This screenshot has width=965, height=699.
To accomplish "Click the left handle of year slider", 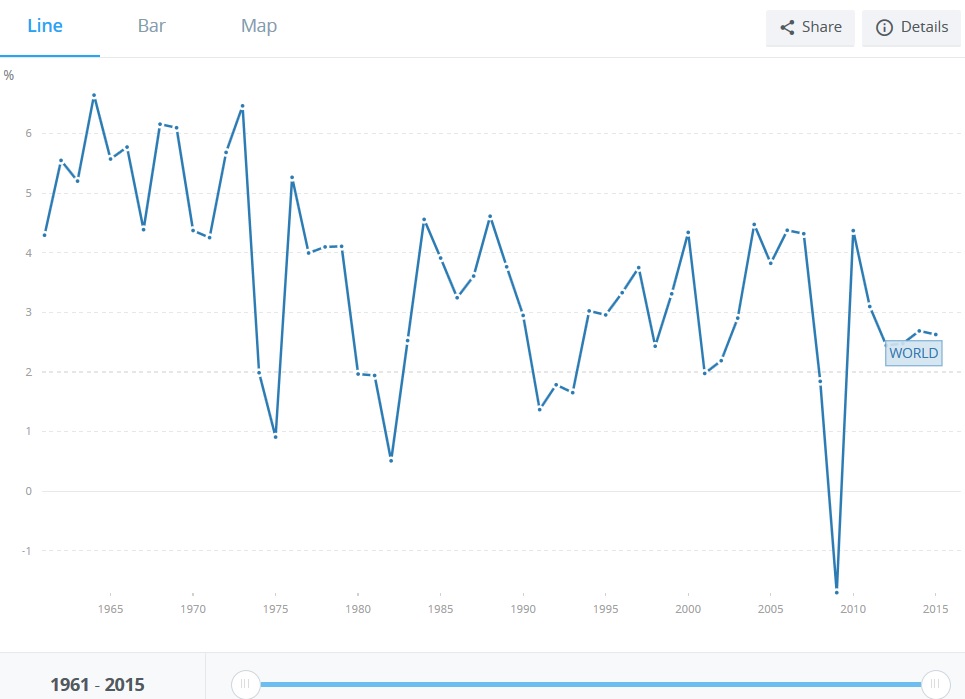I will (245, 684).
